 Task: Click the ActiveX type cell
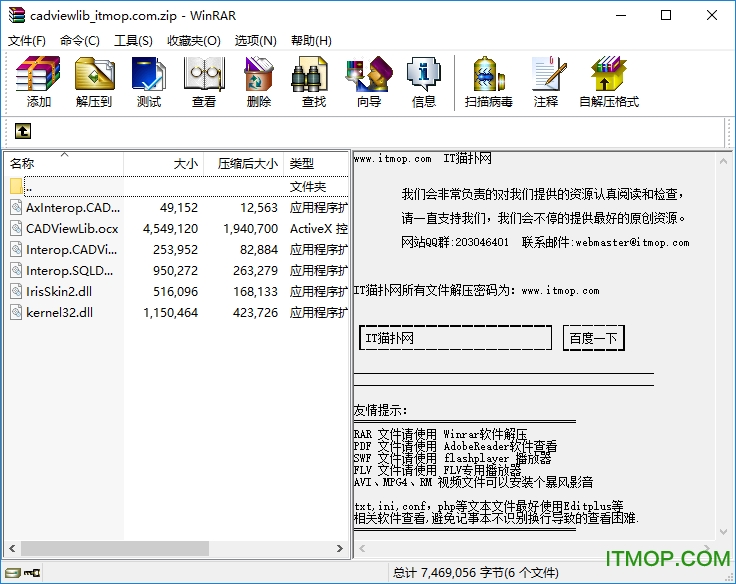[x=319, y=229]
